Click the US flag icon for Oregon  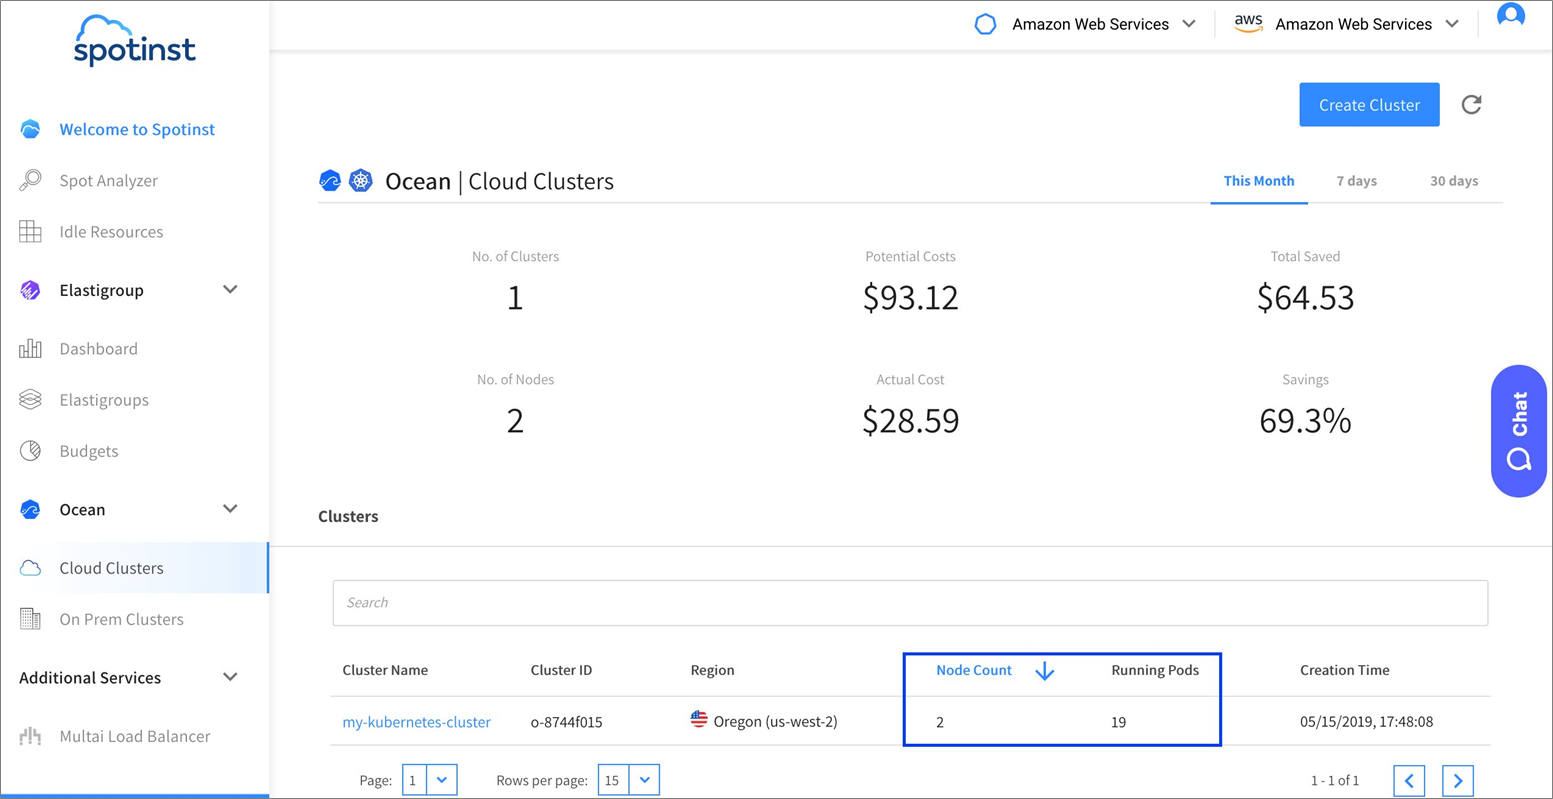click(x=699, y=719)
